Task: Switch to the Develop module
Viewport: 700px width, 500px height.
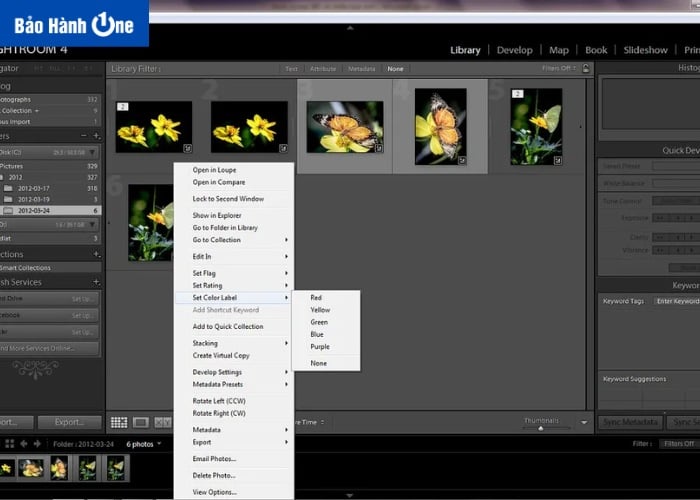Action: coord(514,50)
